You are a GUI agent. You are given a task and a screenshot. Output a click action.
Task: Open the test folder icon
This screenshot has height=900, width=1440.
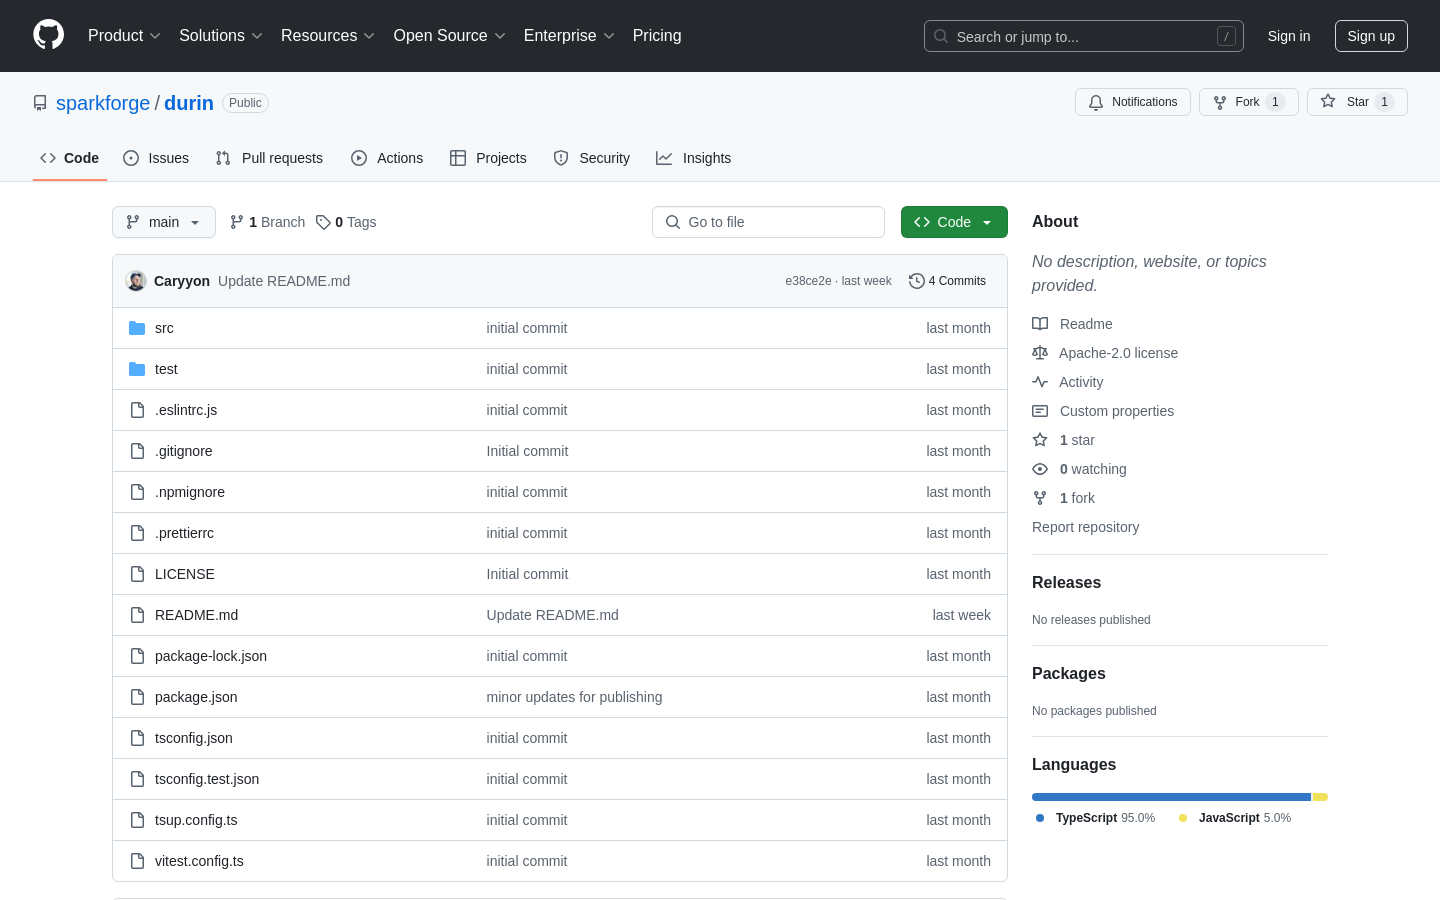137,369
